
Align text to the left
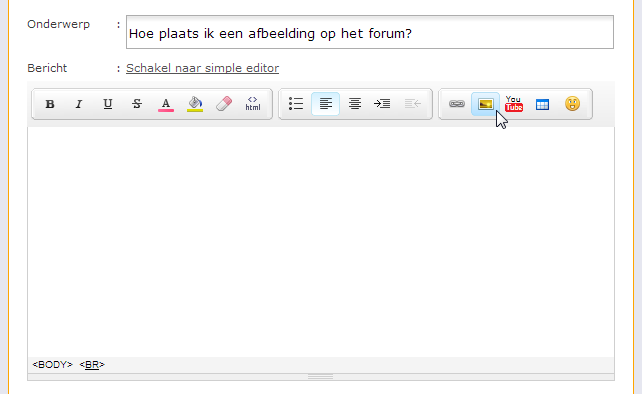pos(326,104)
